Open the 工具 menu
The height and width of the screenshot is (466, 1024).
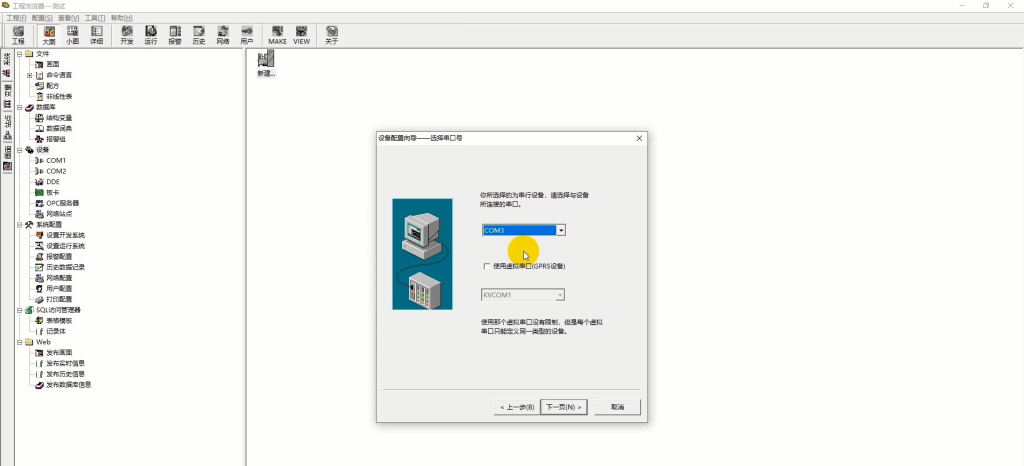pyautogui.click(x=94, y=18)
